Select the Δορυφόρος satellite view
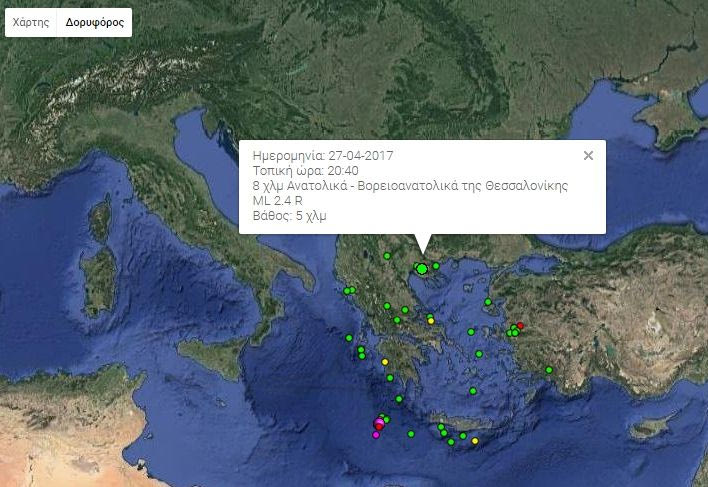708x487 pixels. (x=95, y=22)
